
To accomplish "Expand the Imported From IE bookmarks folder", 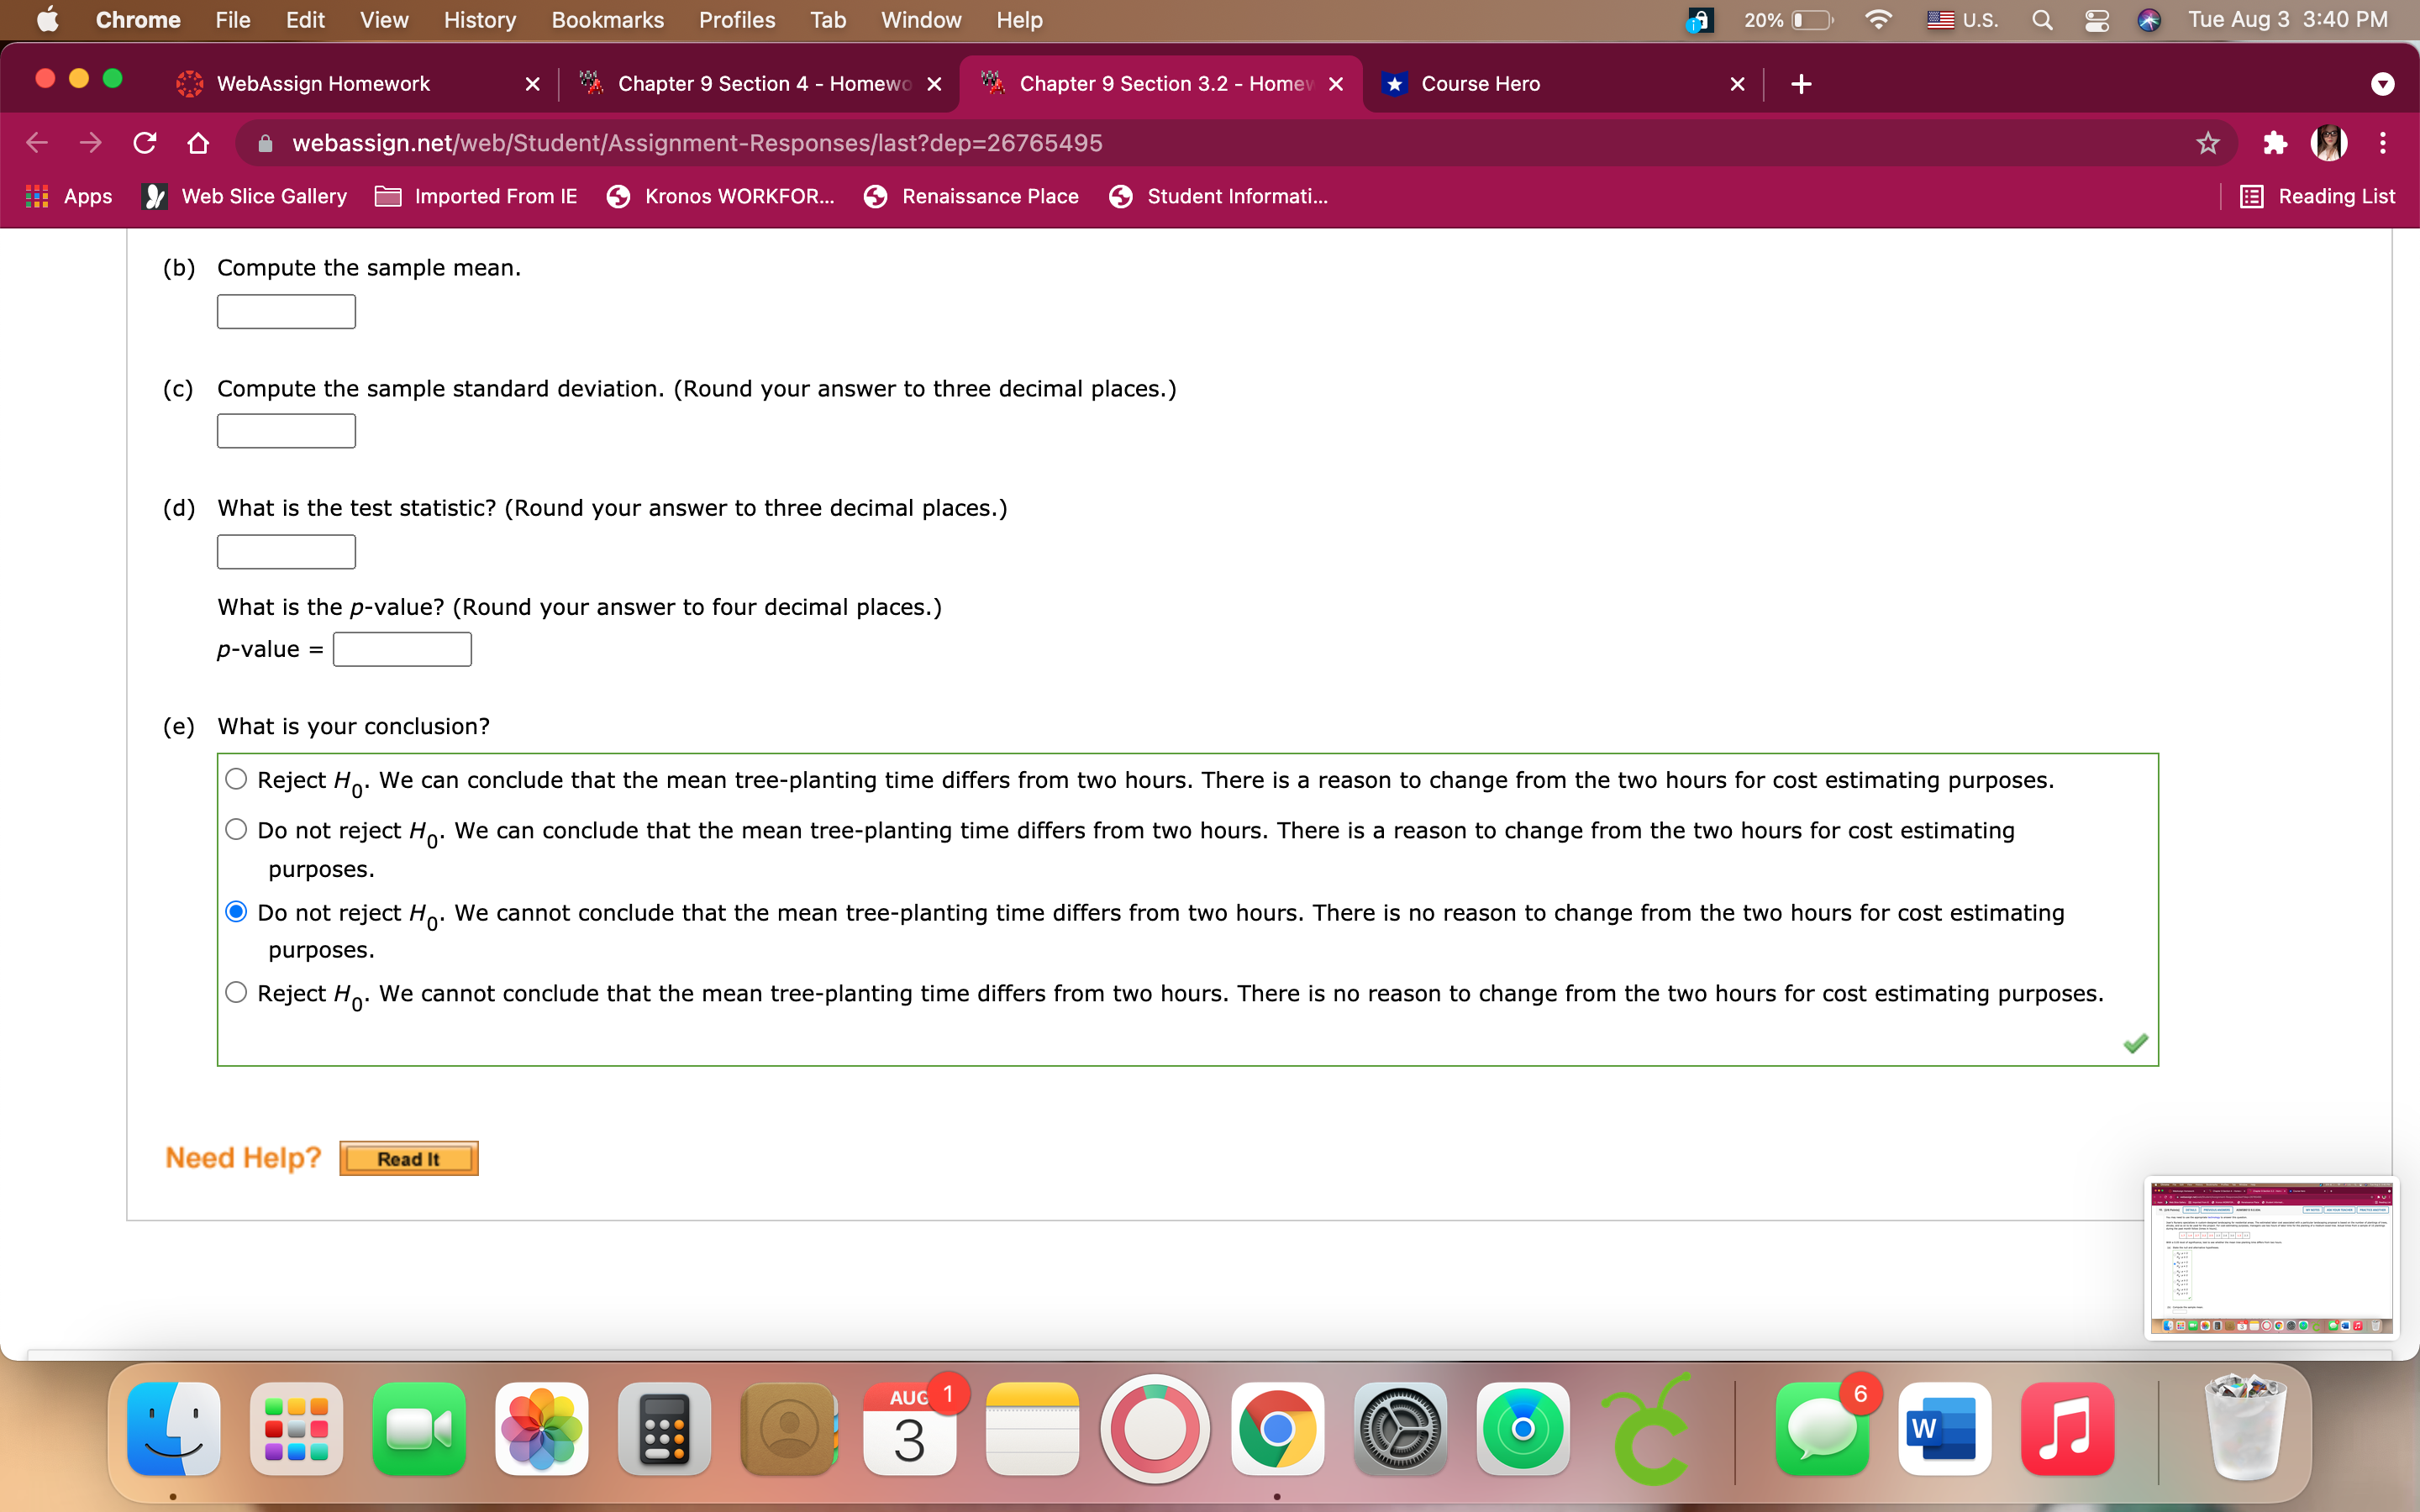I will pos(475,196).
